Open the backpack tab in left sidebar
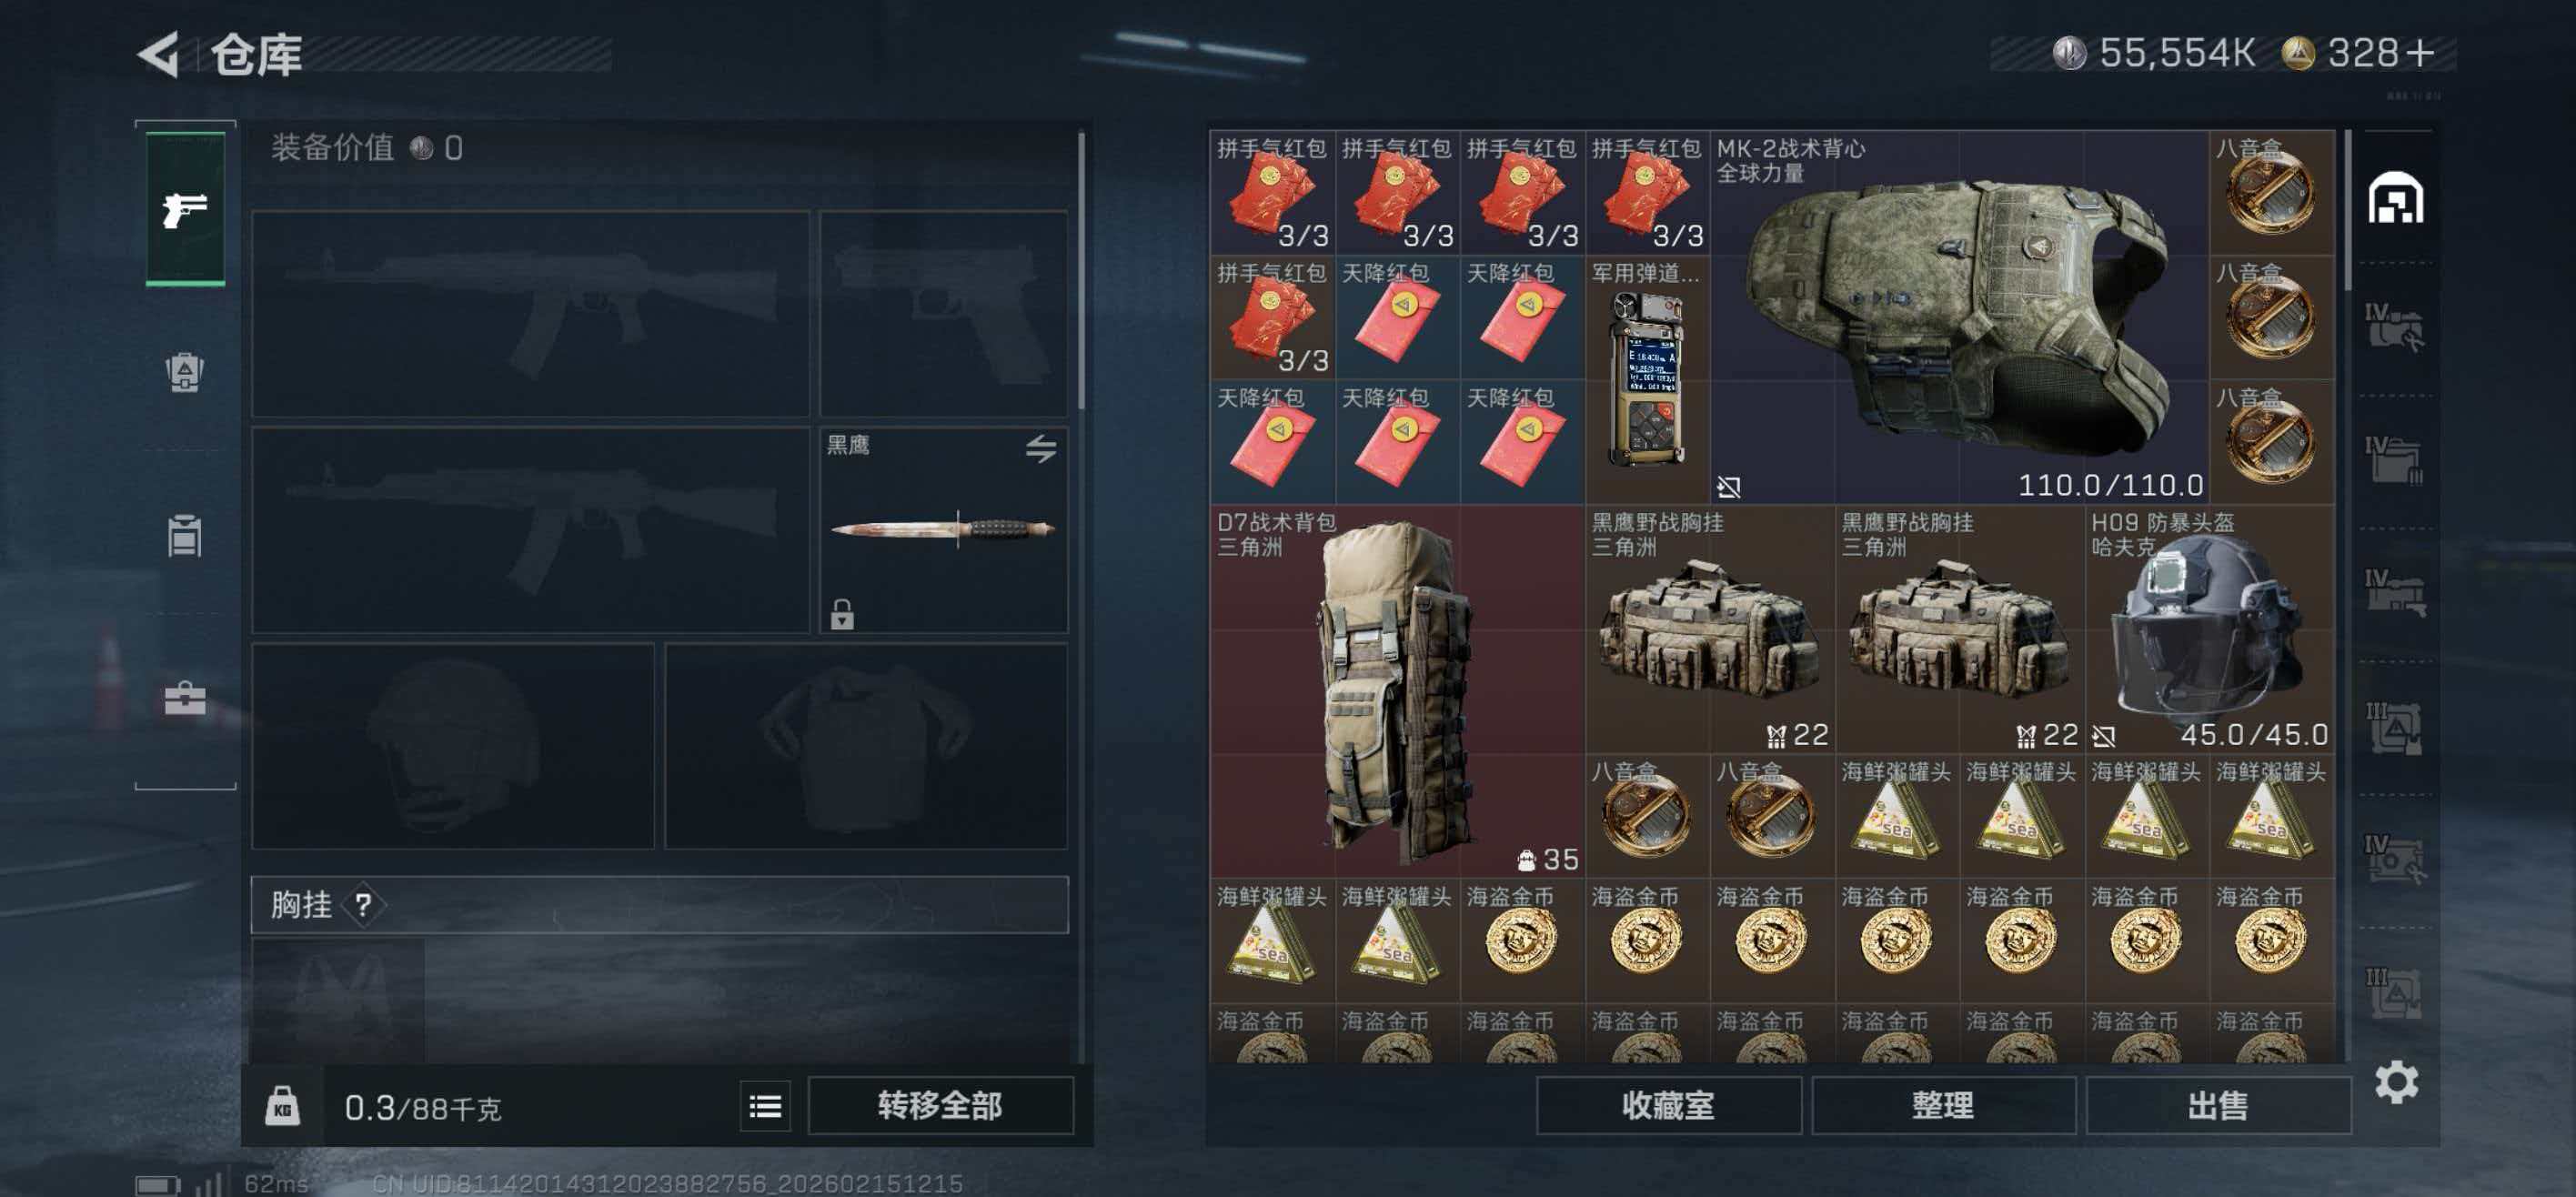2576x1197 pixels. (x=184, y=372)
